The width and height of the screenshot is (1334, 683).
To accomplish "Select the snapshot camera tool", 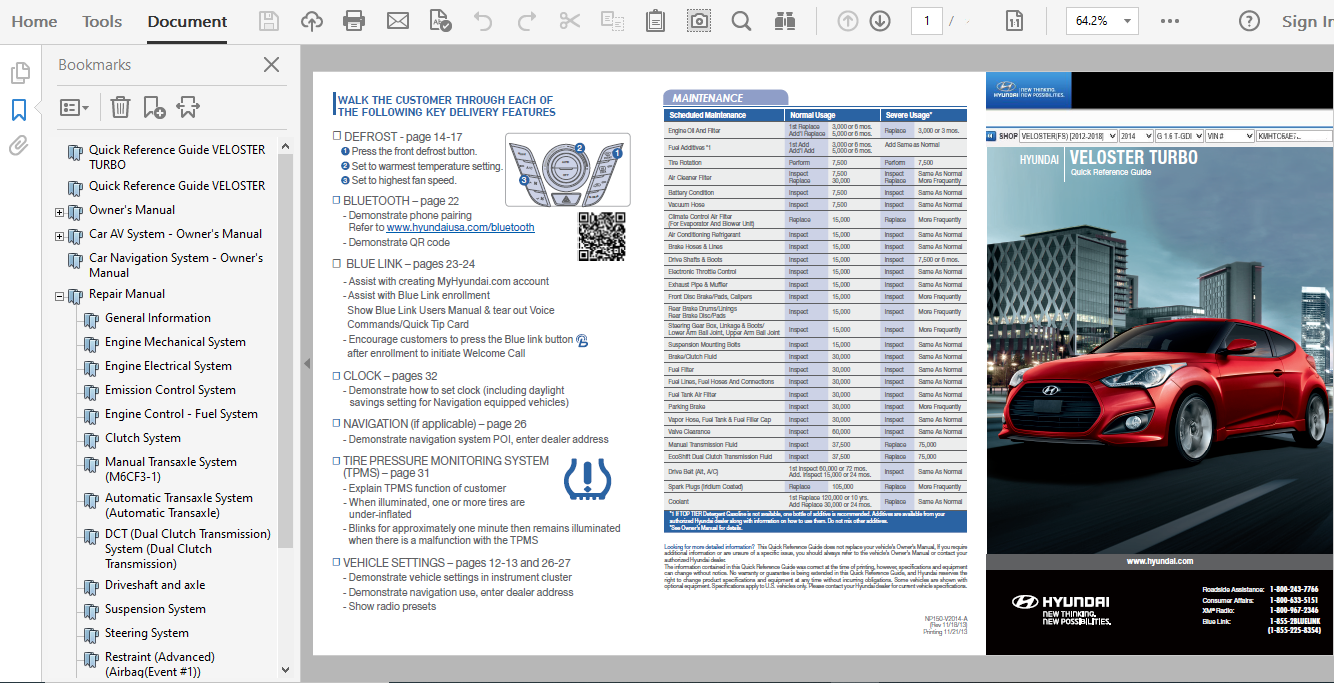I will [x=699, y=21].
